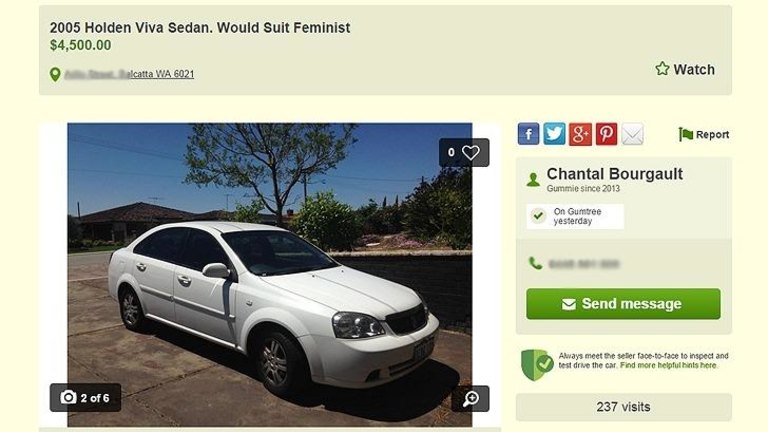
Task: Share the ad on Google Plus
Action: click(x=580, y=134)
